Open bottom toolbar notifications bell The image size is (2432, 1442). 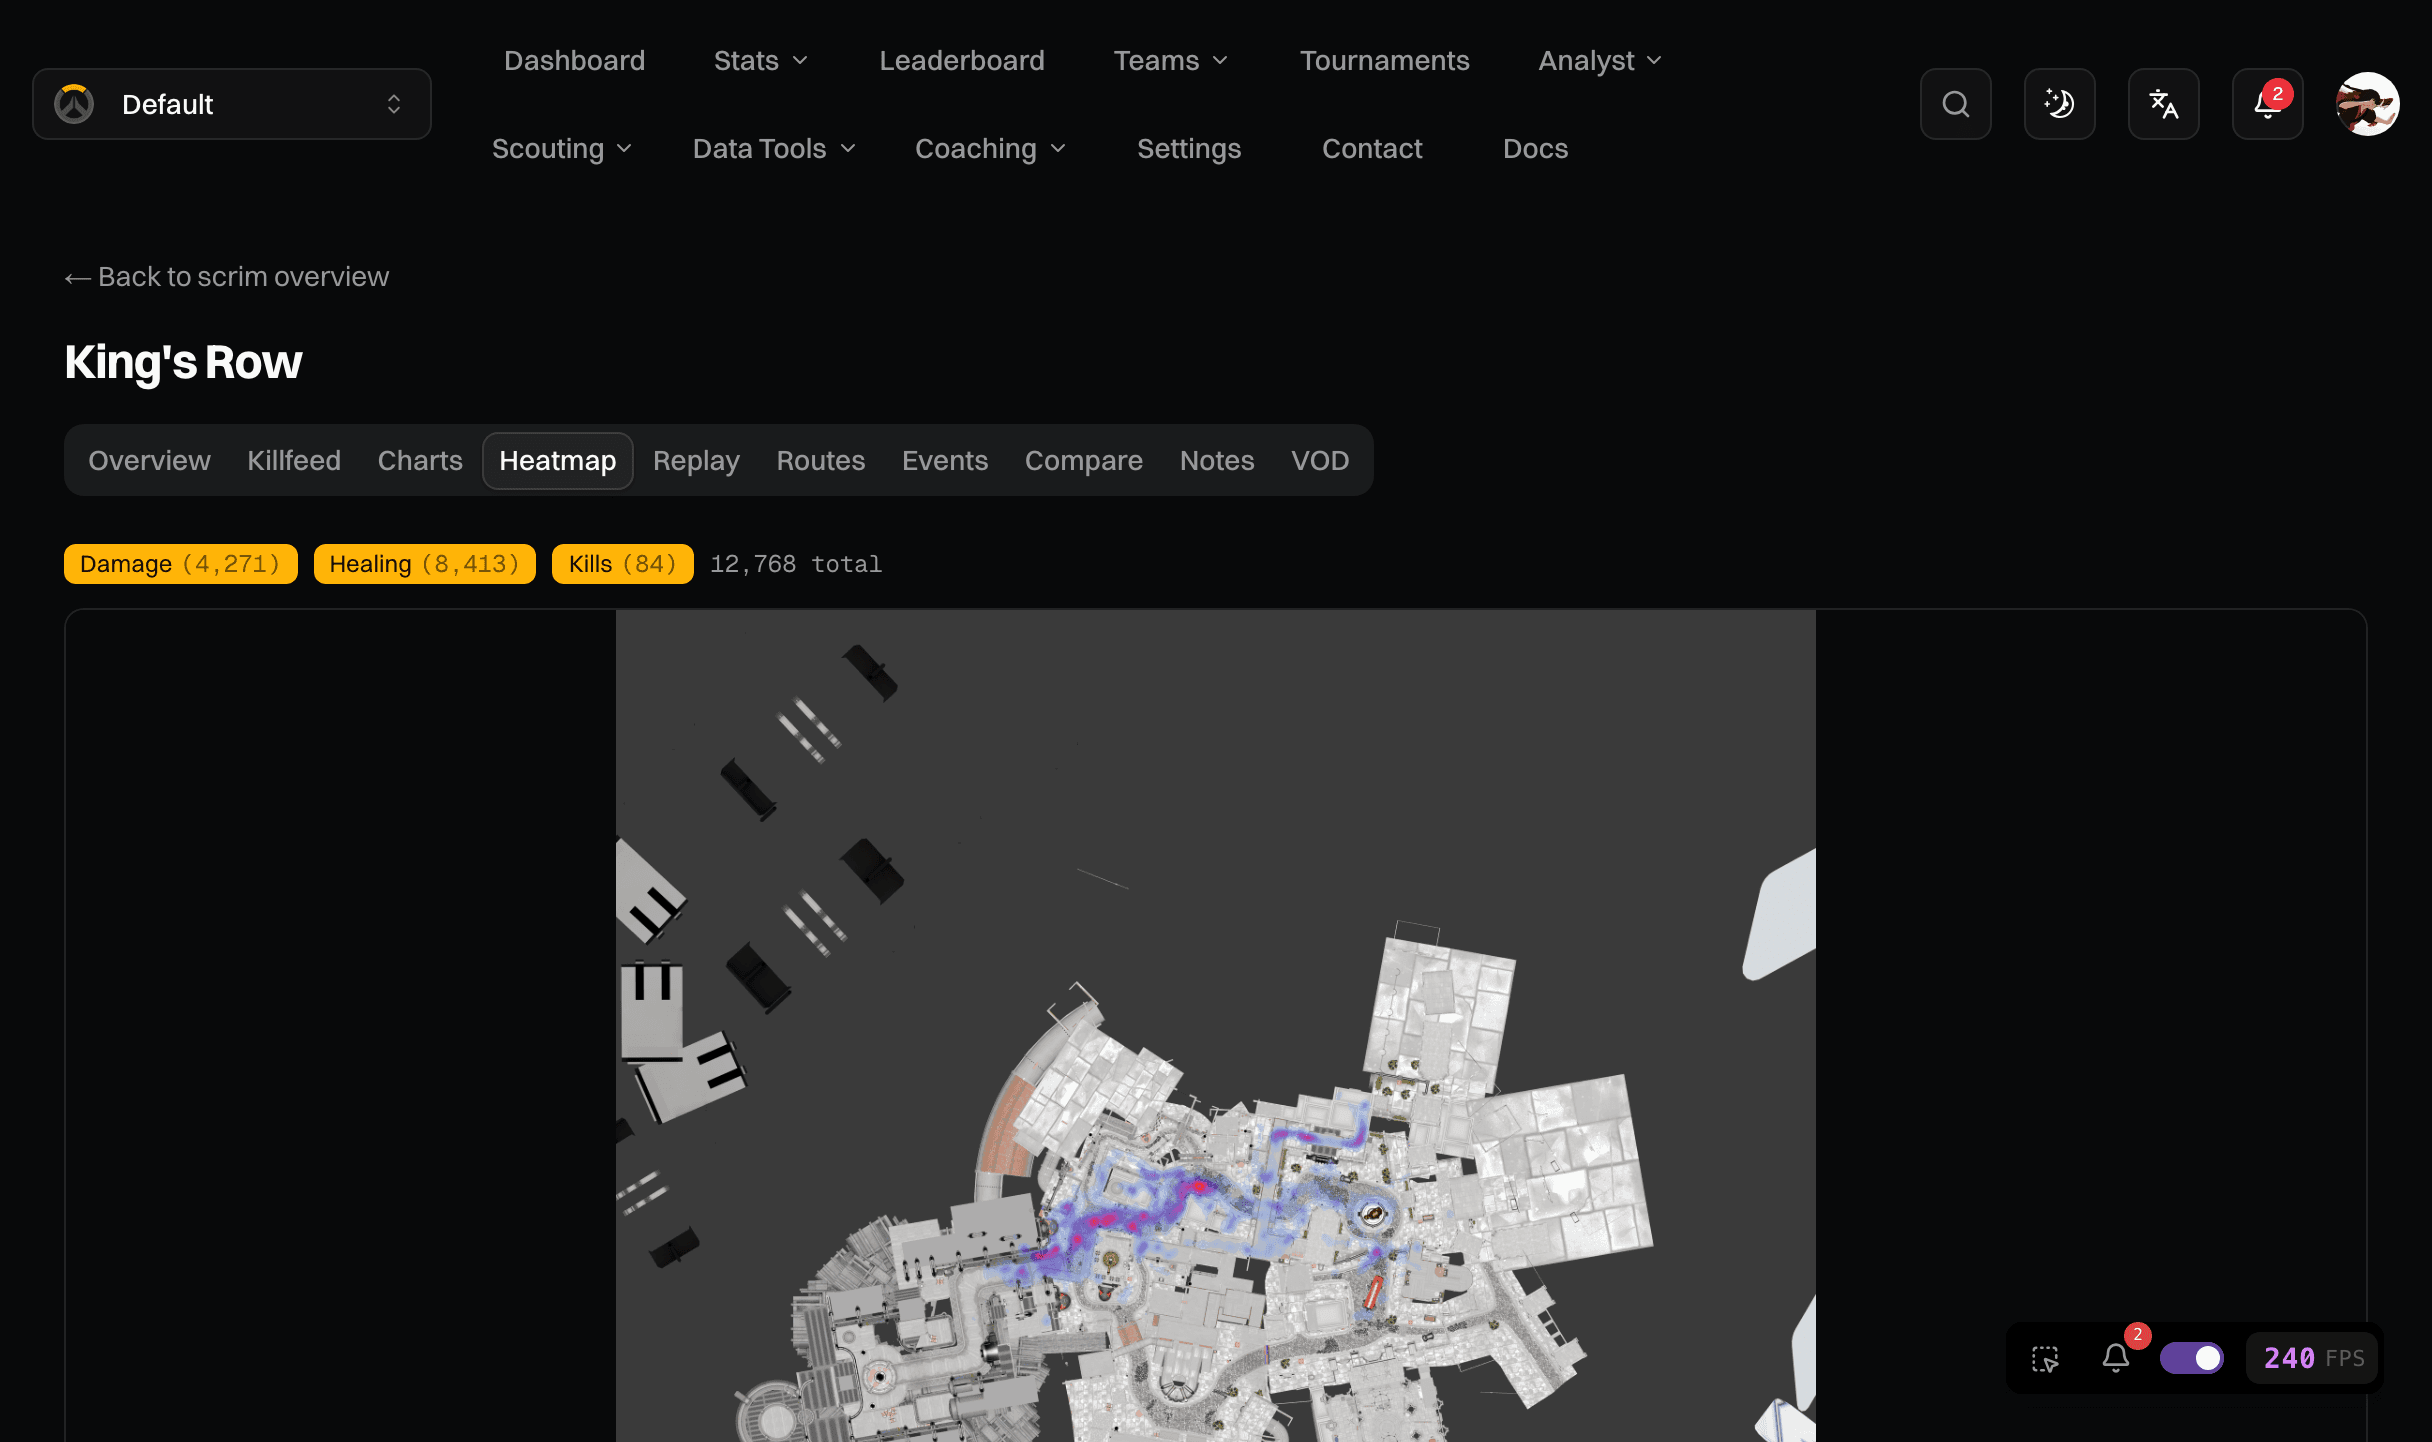pos(2116,1358)
